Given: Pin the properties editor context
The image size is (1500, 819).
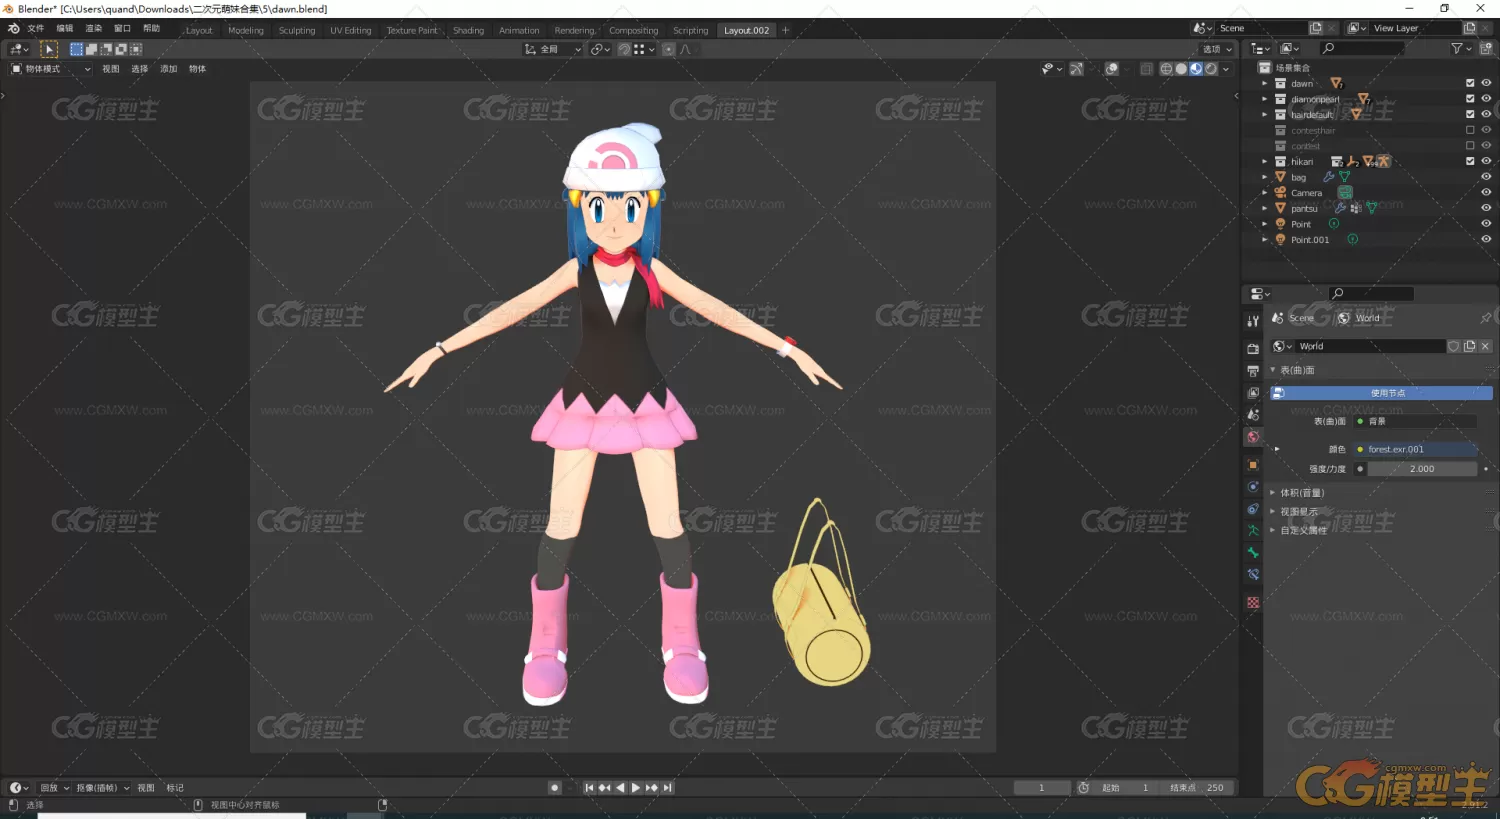Looking at the screenshot, I should [x=1486, y=318].
